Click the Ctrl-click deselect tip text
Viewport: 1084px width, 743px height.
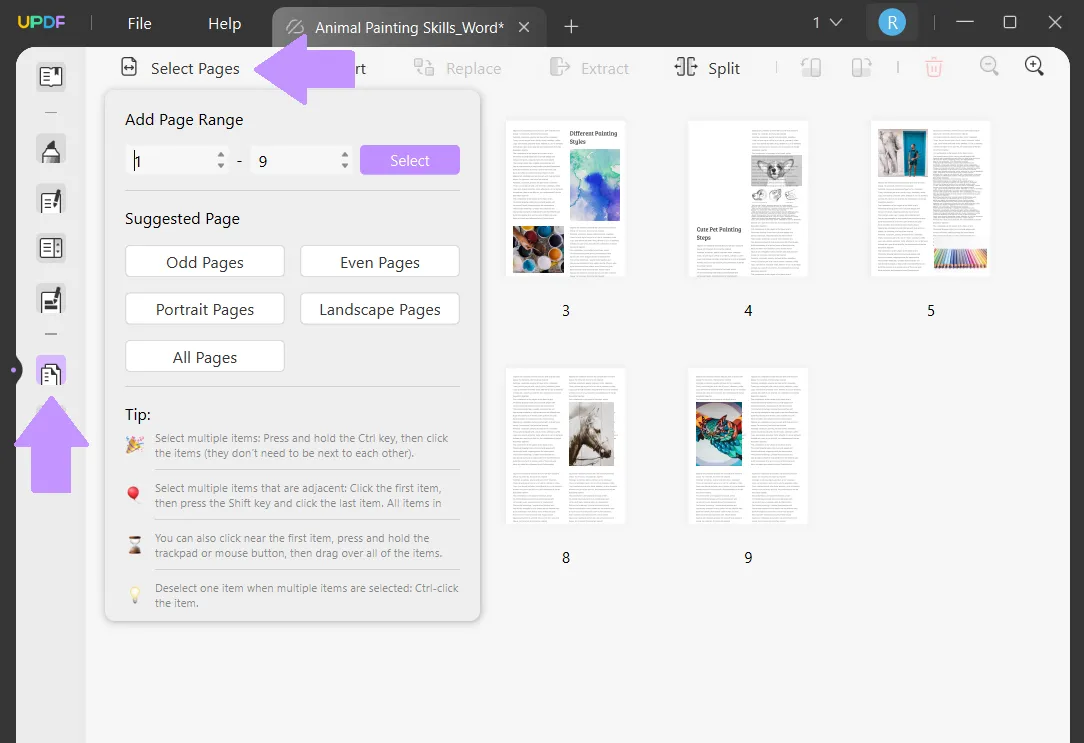pyautogui.click(x=307, y=595)
